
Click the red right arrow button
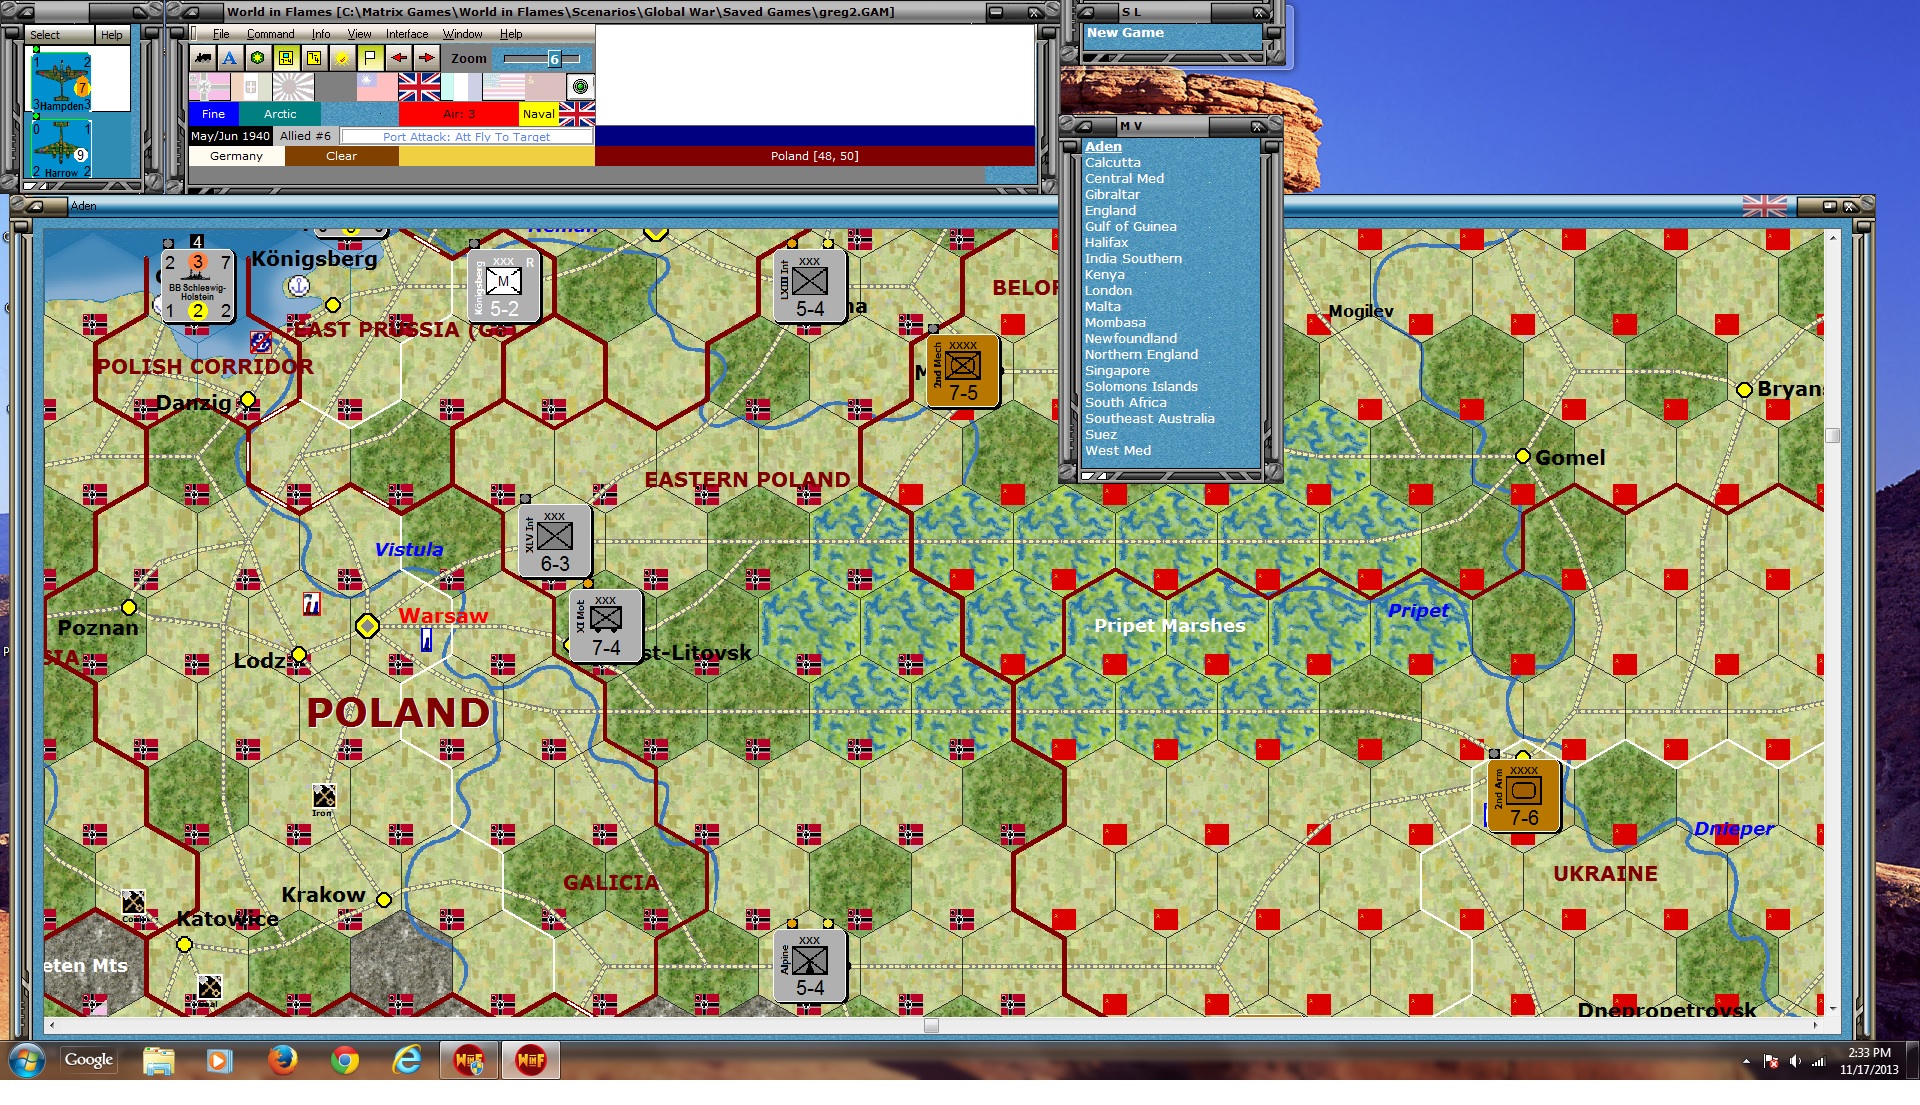point(426,58)
